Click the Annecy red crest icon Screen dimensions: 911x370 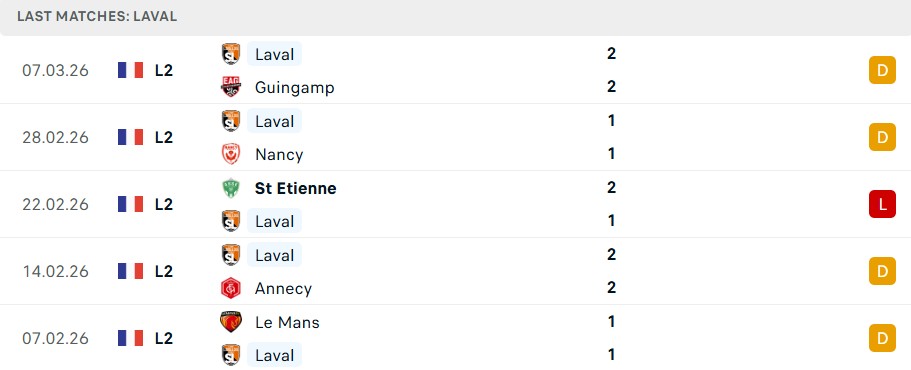231,288
